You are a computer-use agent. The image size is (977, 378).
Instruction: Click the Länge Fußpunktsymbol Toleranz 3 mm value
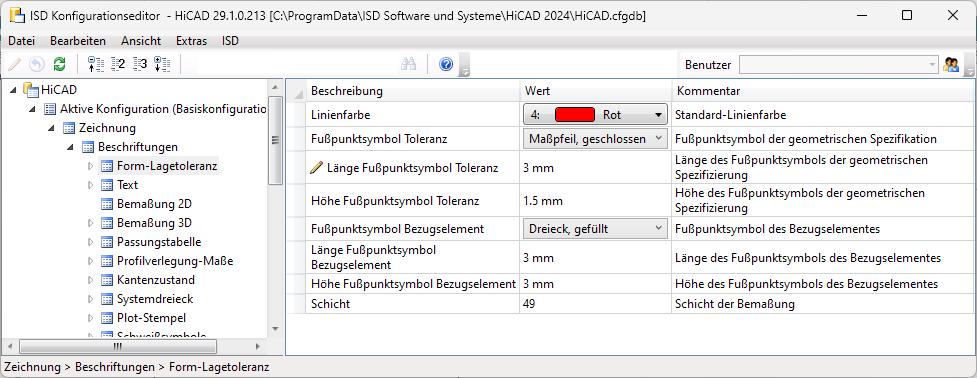point(596,168)
